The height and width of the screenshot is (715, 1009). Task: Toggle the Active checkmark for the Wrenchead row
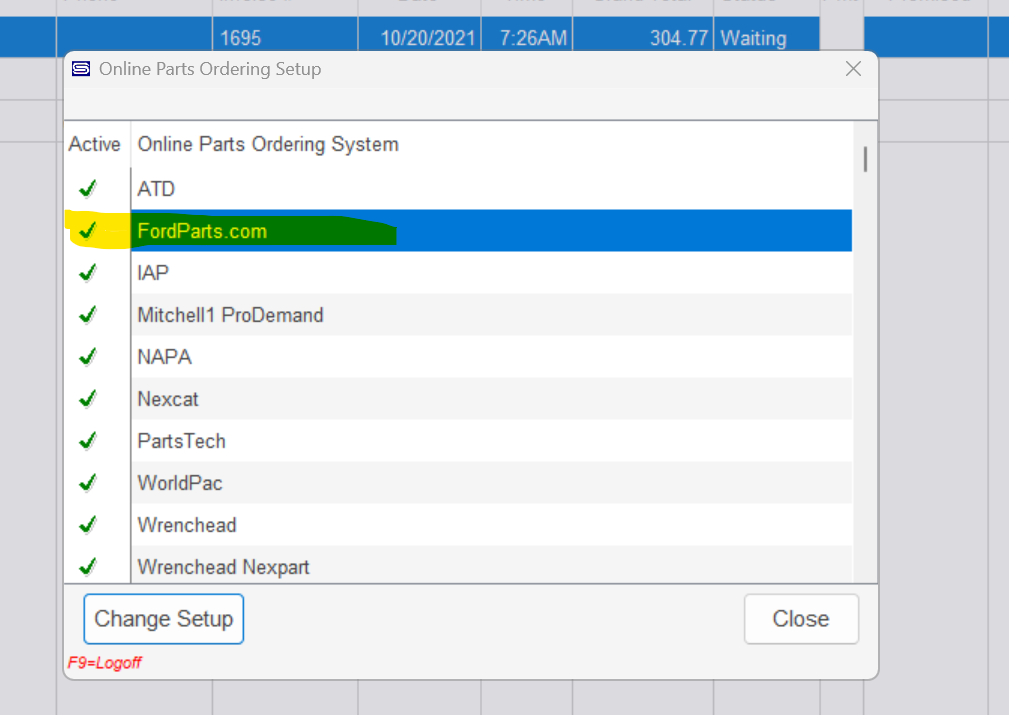coord(88,525)
